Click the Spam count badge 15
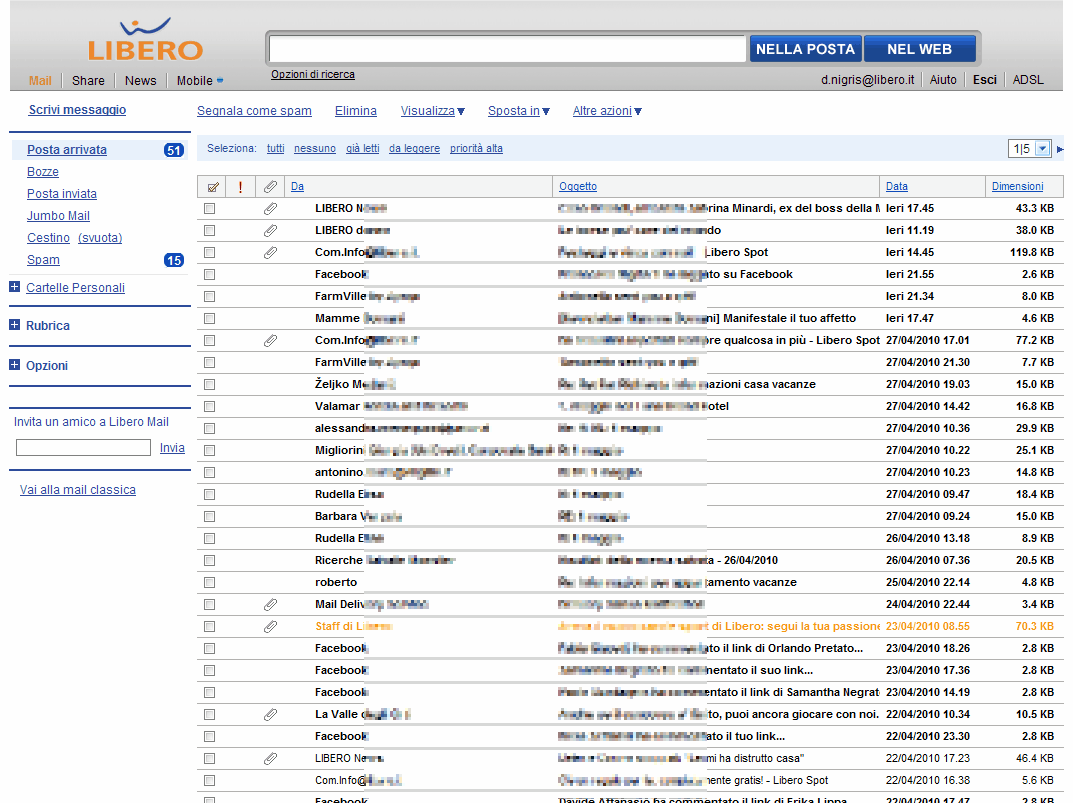Viewport: 1073px width, 803px height. click(174, 260)
